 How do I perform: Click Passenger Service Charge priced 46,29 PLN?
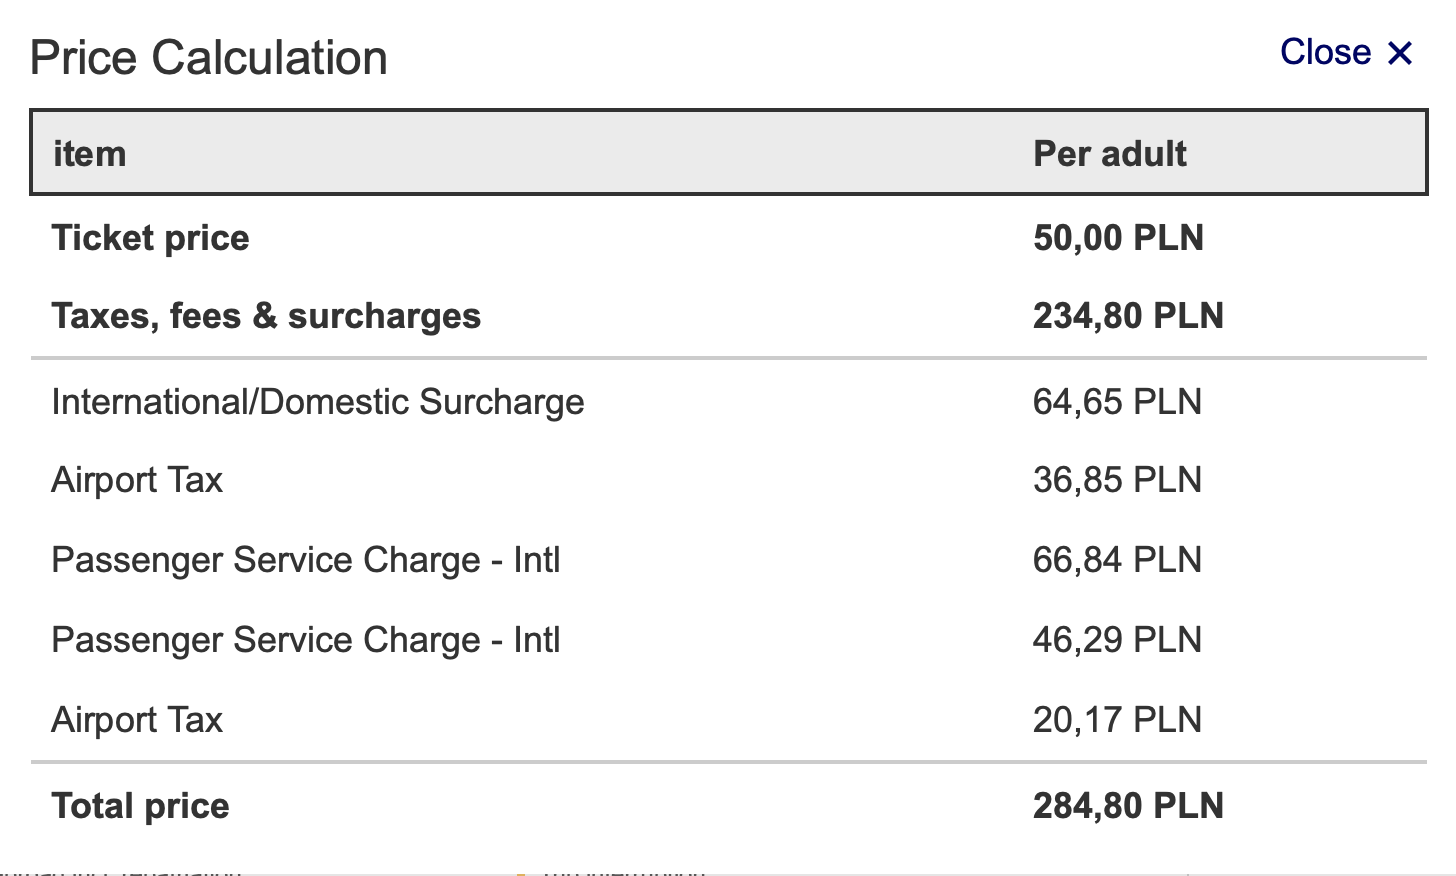pyautogui.click(x=306, y=640)
